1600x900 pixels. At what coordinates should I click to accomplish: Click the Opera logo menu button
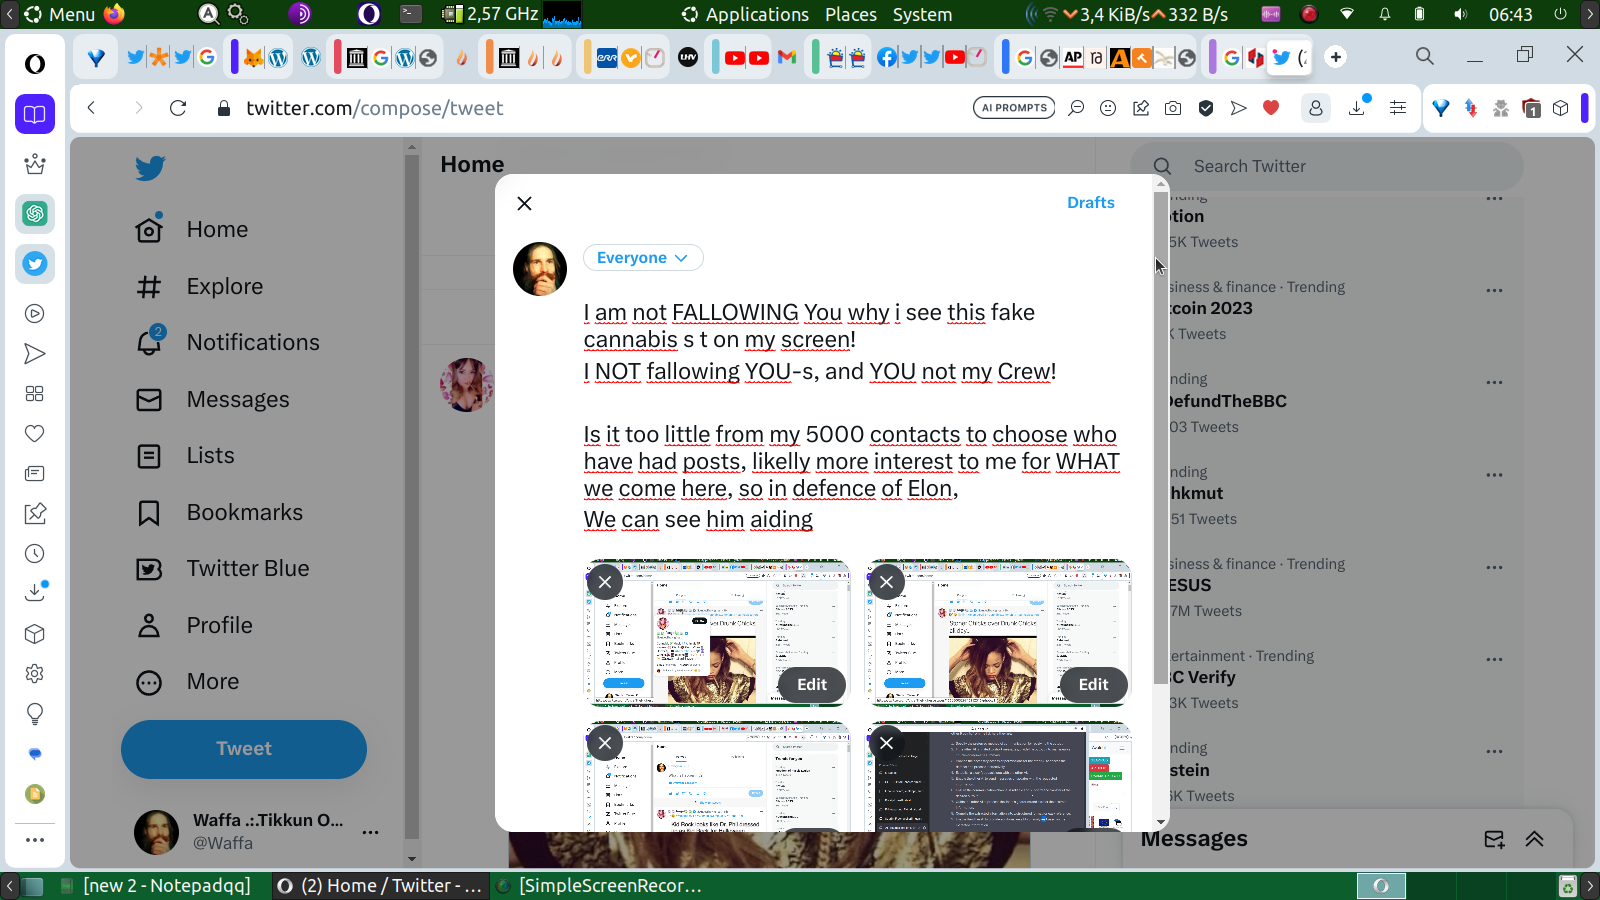(35, 64)
